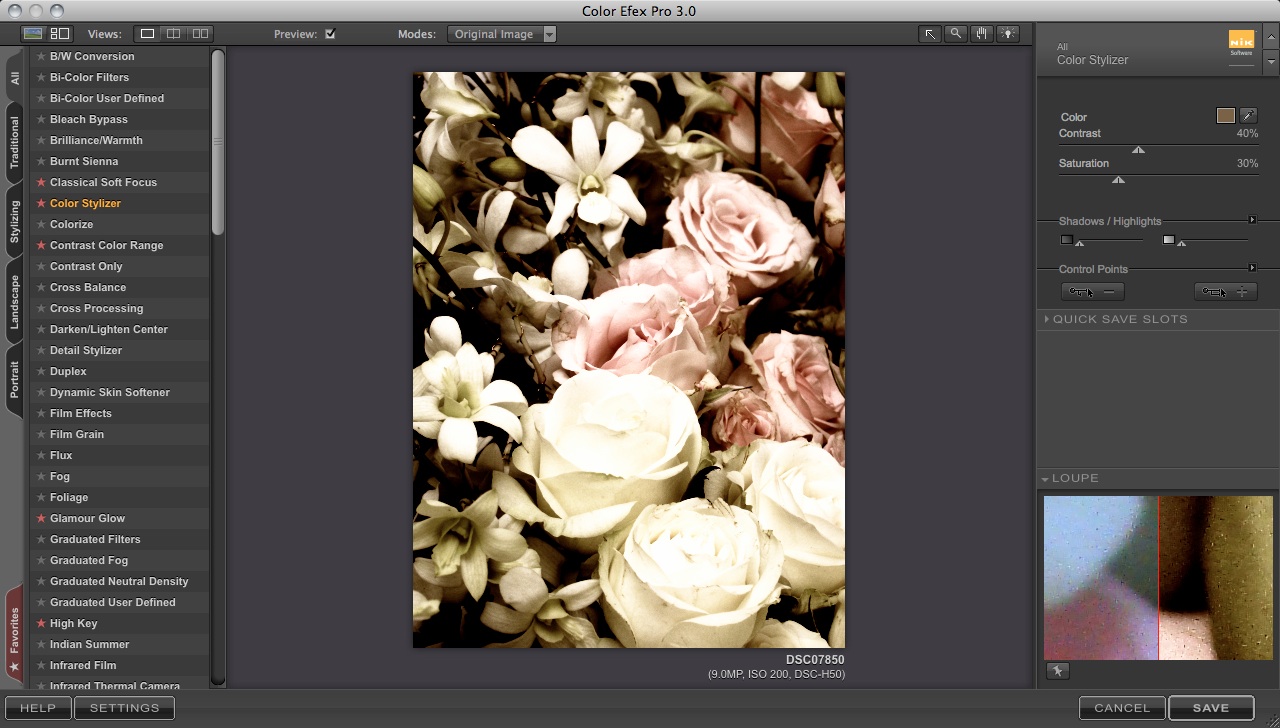Open the Settings dialog button

click(x=124, y=708)
